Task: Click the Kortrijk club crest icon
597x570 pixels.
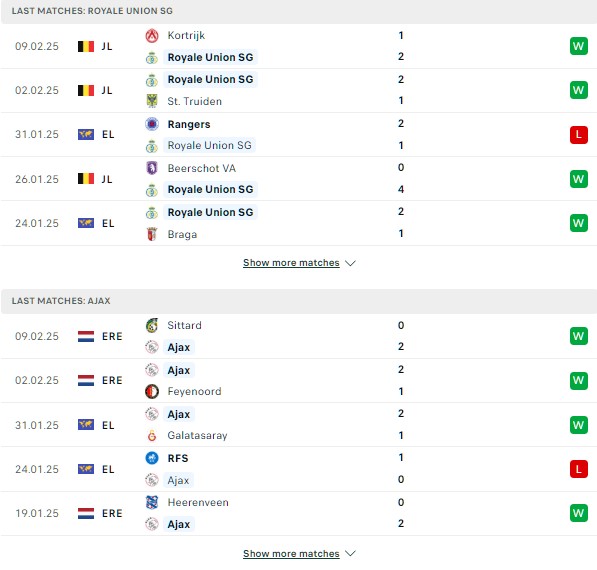Action: (x=152, y=35)
